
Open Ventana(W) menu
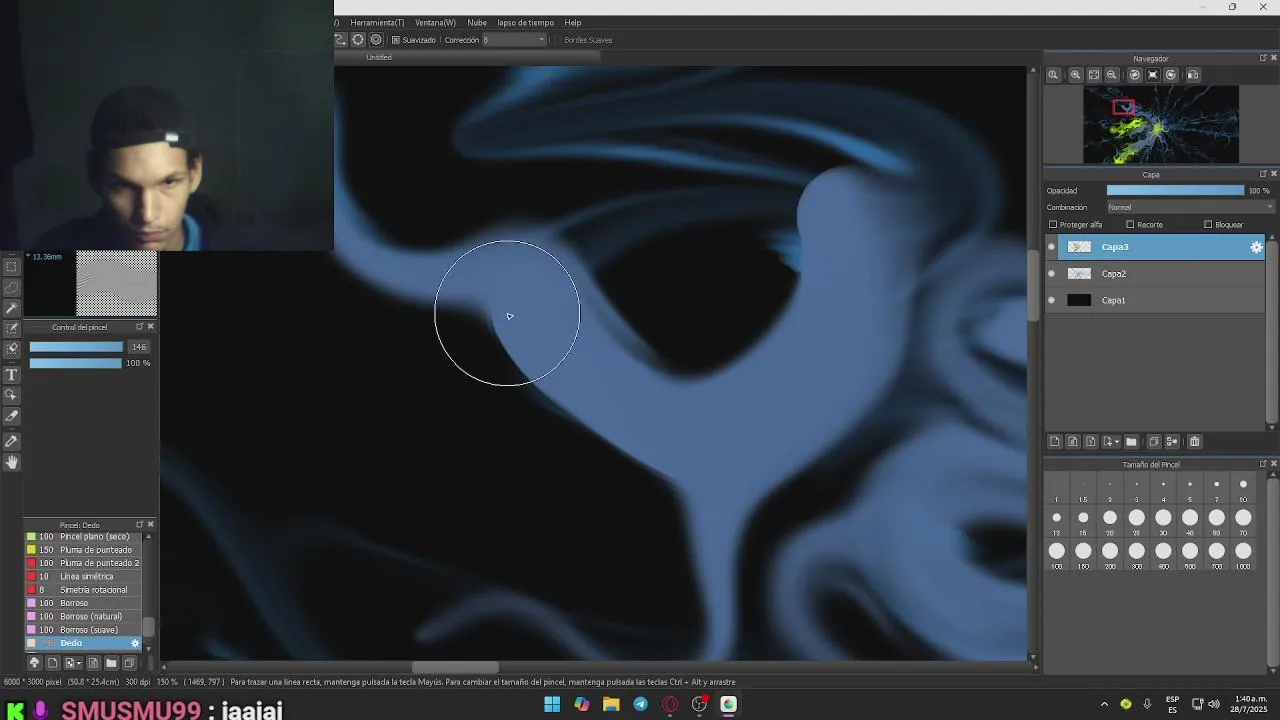click(x=435, y=22)
